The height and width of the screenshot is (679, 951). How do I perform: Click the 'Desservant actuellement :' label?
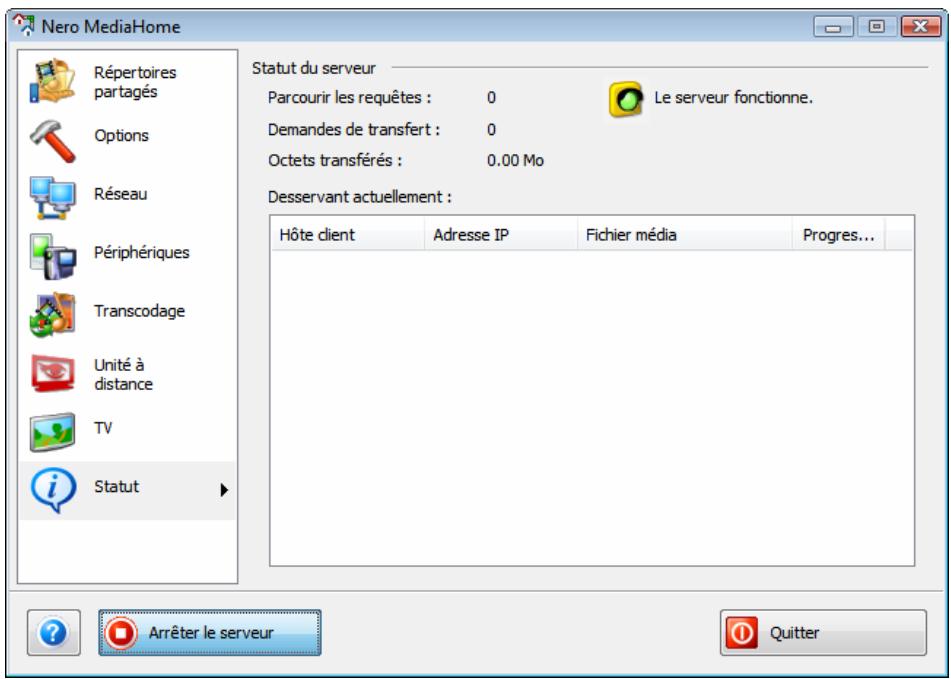[360, 197]
